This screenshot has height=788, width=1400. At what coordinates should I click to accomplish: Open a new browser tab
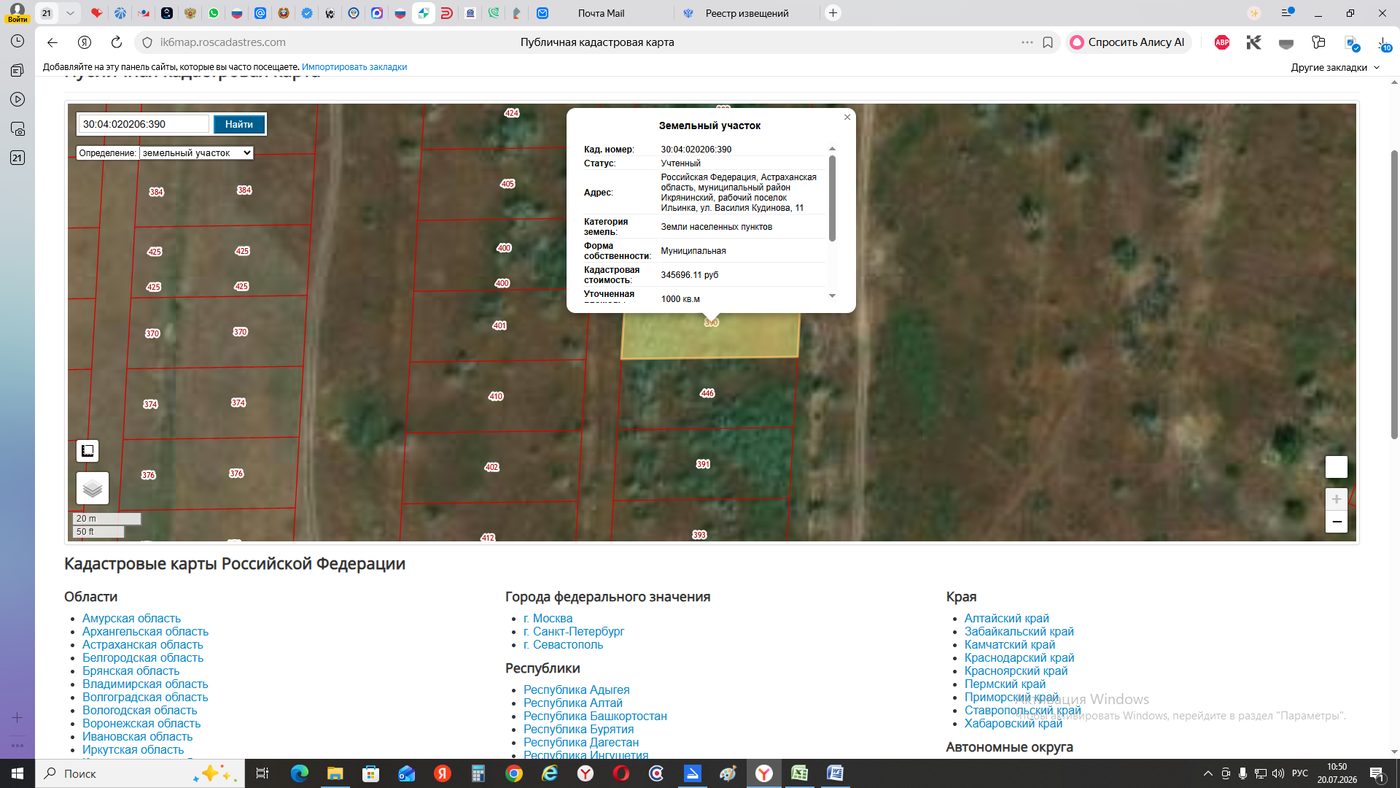tap(833, 13)
